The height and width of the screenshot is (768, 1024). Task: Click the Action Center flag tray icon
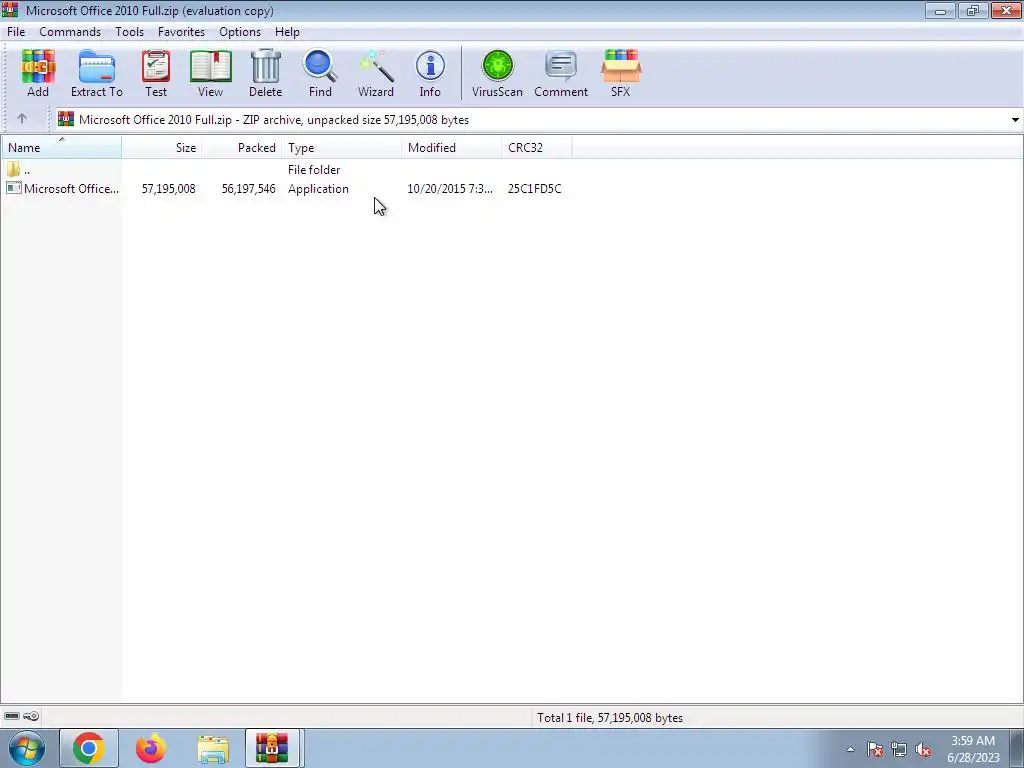(875, 750)
